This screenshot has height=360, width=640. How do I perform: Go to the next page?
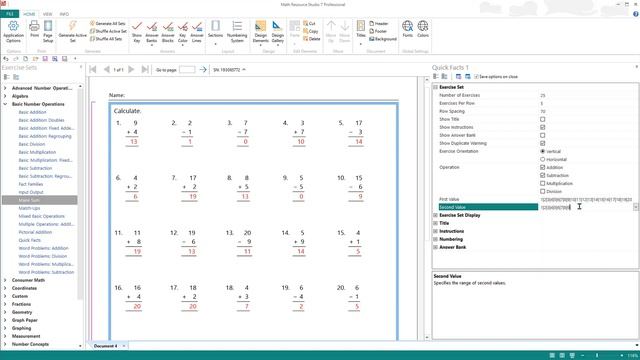click(x=131, y=69)
